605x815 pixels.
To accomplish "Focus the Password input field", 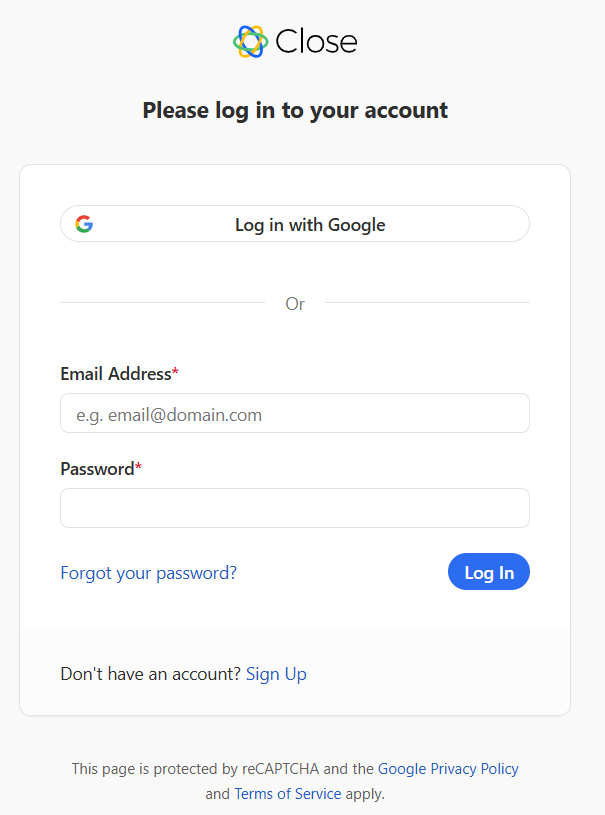I will point(295,508).
